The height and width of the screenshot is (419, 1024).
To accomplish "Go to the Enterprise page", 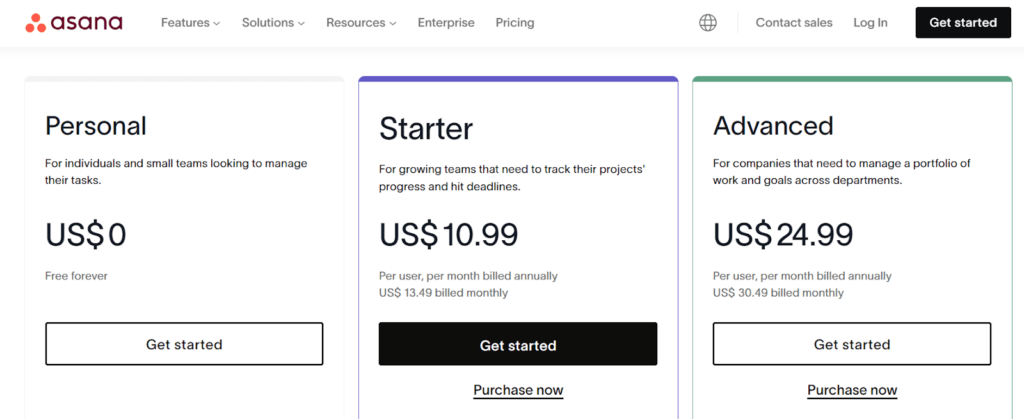I will tap(446, 23).
